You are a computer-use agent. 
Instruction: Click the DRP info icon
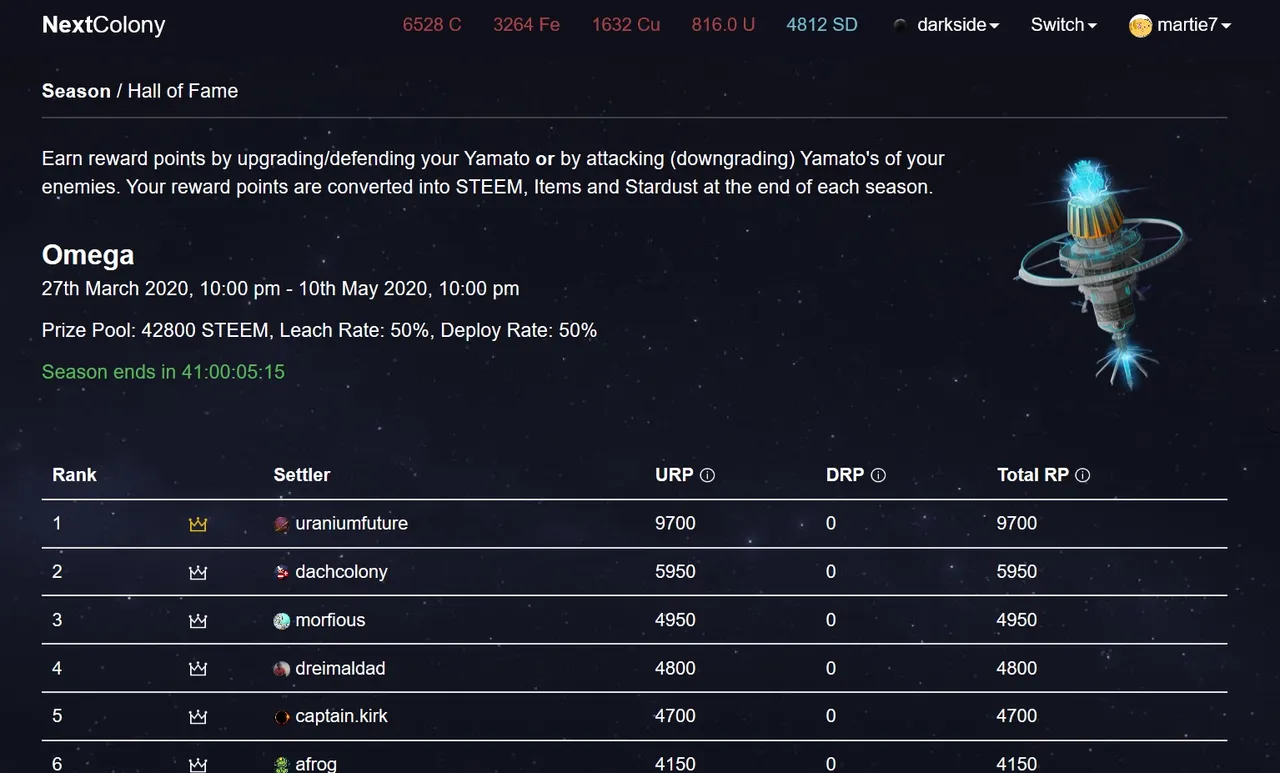(x=879, y=475)
